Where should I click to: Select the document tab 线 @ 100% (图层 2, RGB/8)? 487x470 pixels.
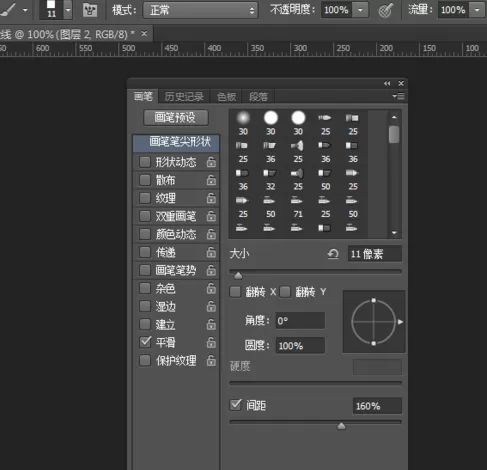point(67,34)
